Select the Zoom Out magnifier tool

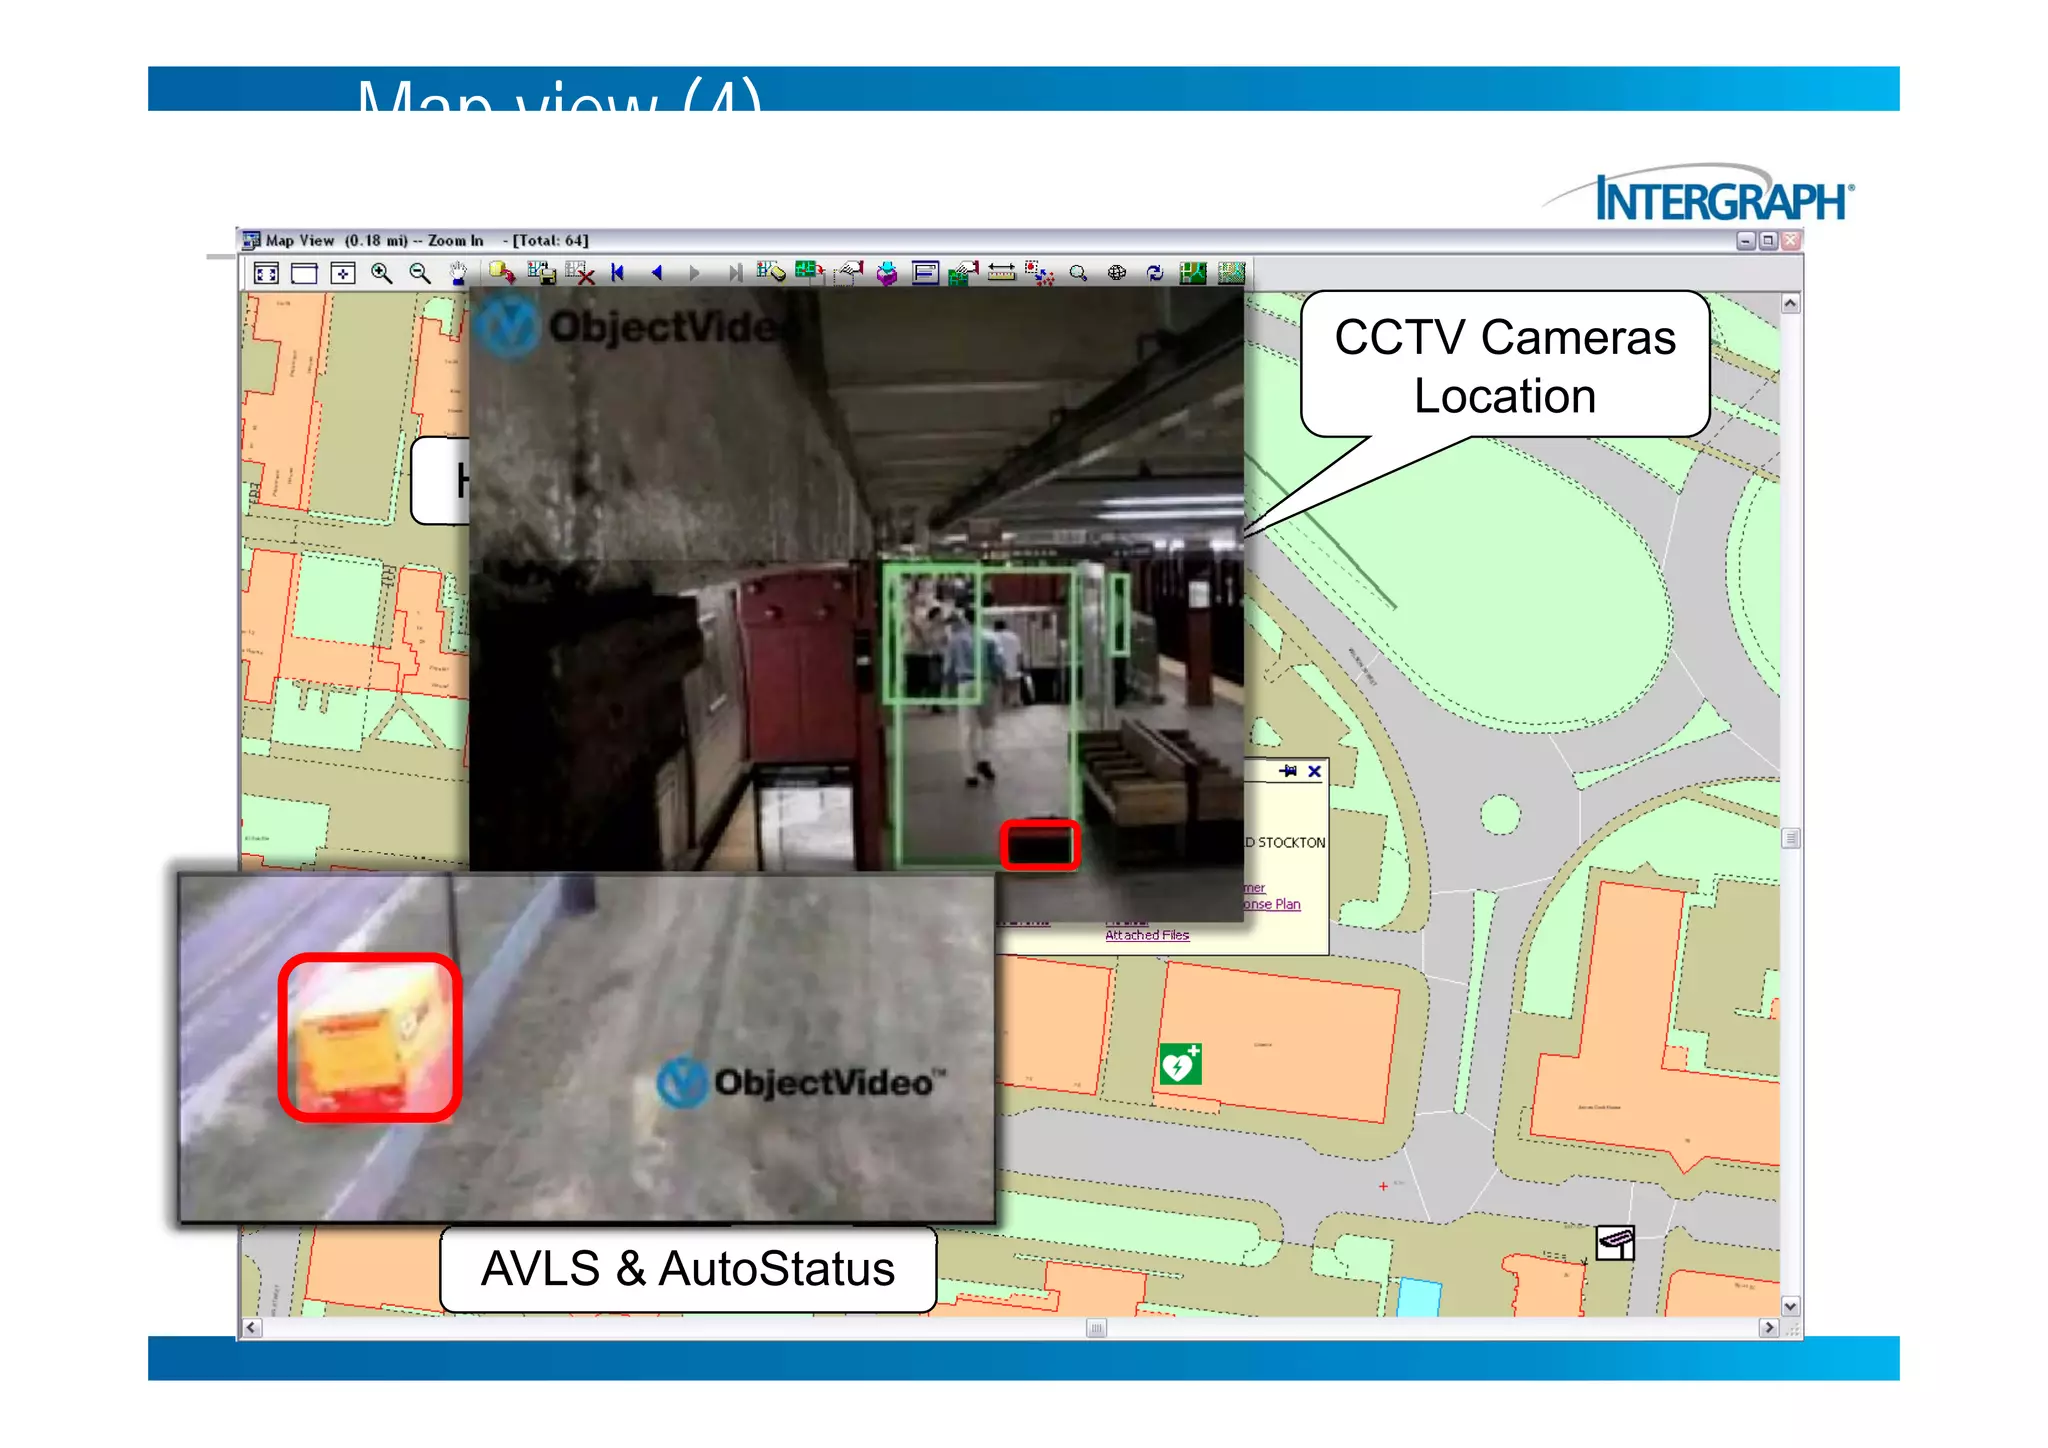(420, 273)
